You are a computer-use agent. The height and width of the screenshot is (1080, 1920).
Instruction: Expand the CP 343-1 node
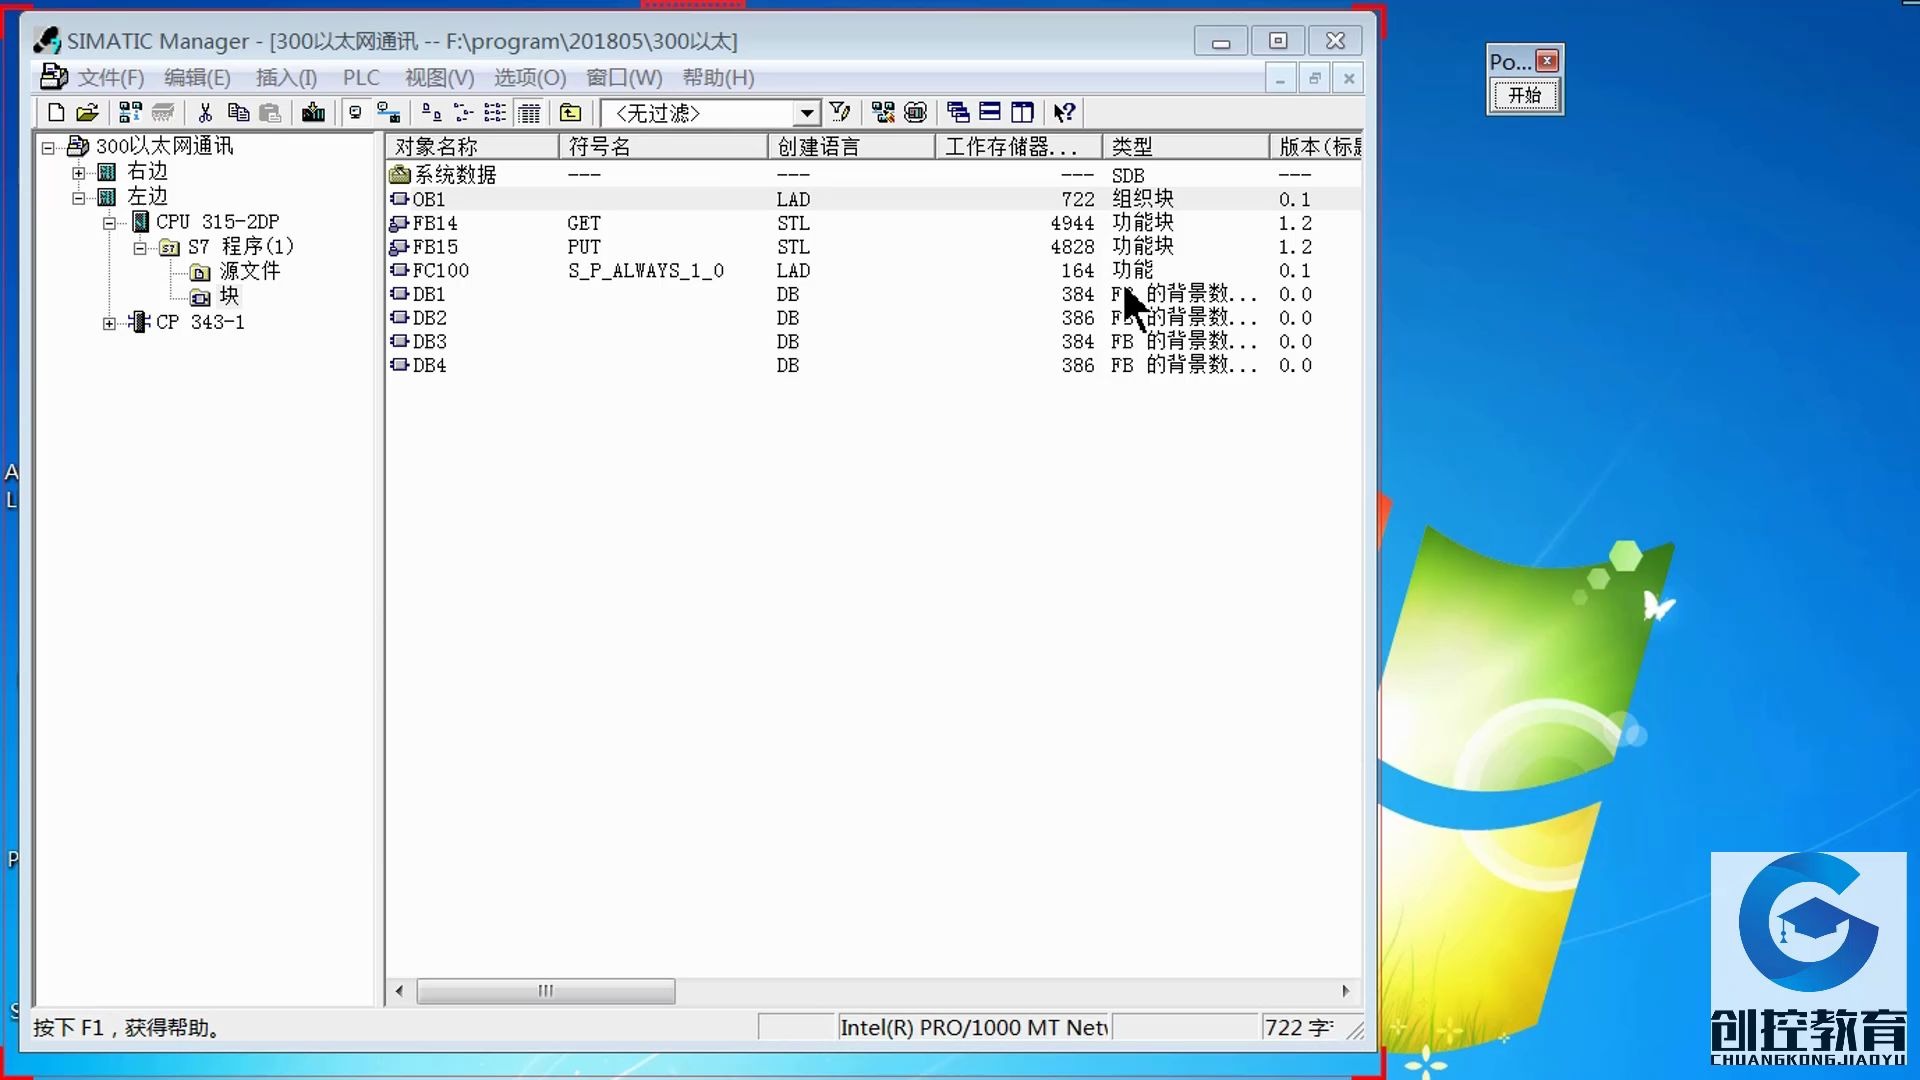[110, 322]
